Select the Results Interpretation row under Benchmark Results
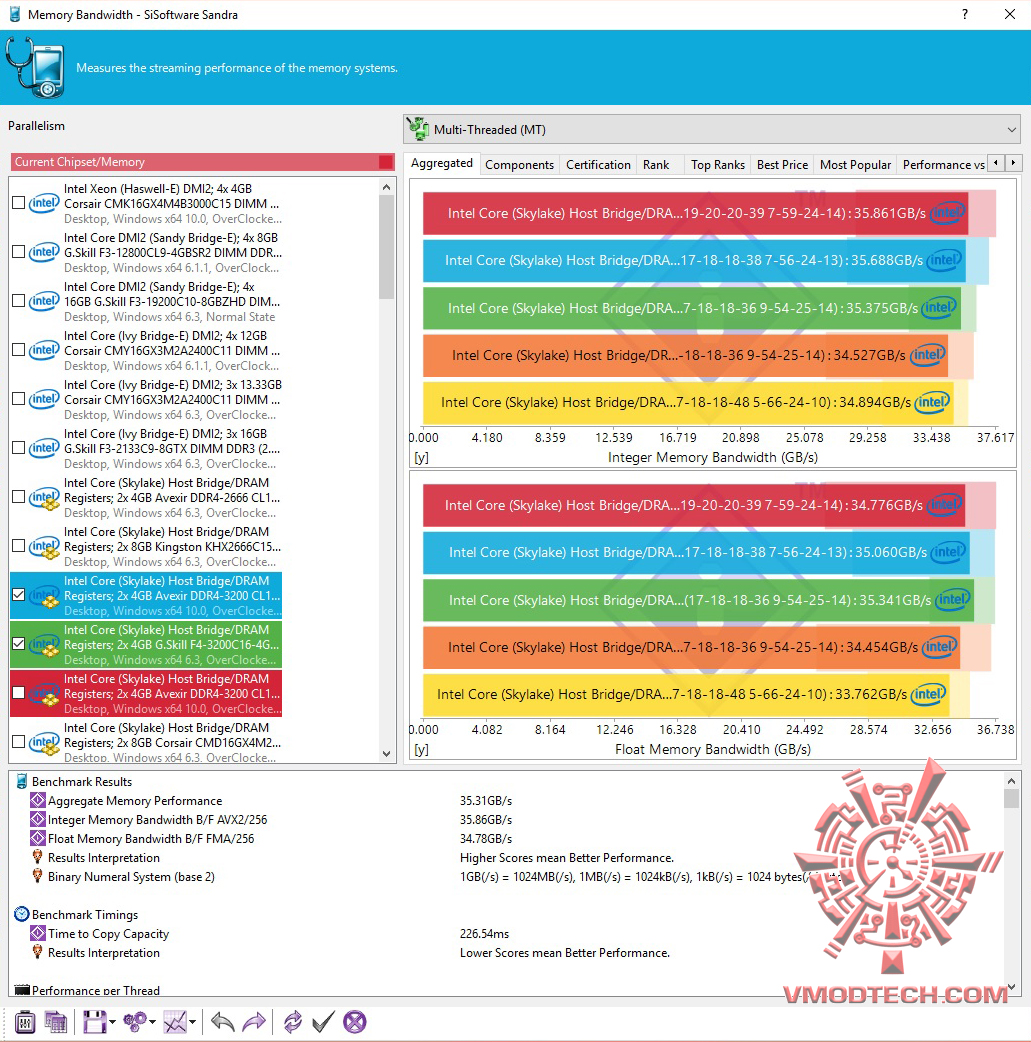The image size is (1031, 1042). point(104,857)
